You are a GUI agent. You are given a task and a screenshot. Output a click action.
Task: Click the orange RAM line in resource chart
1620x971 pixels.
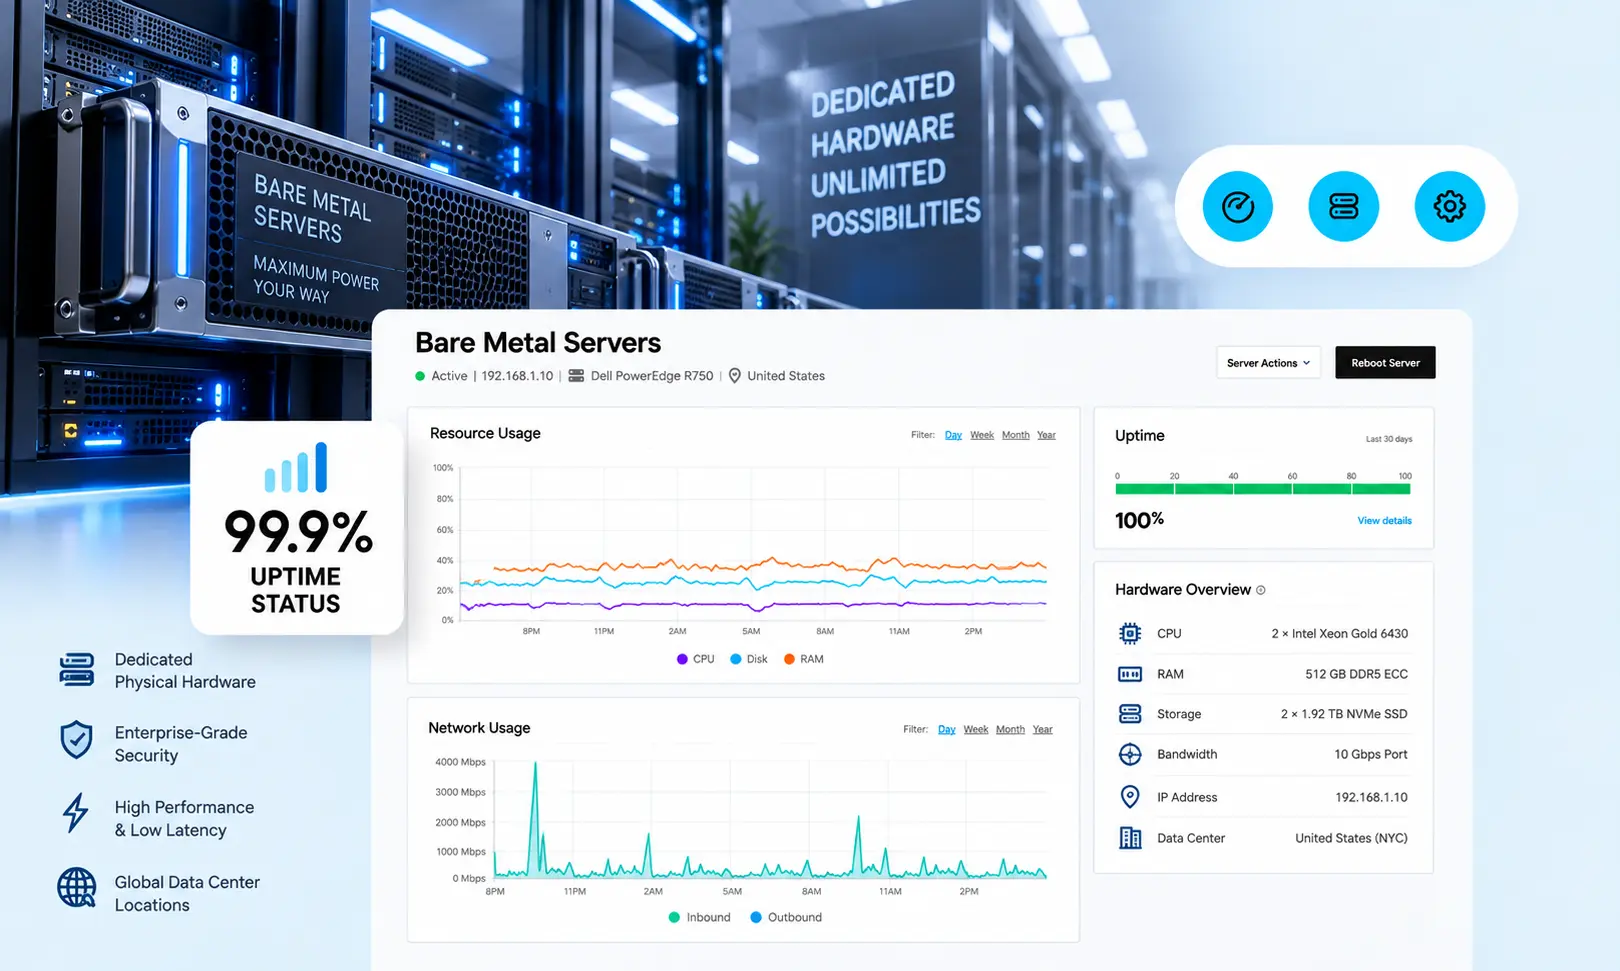pos(770,565)
